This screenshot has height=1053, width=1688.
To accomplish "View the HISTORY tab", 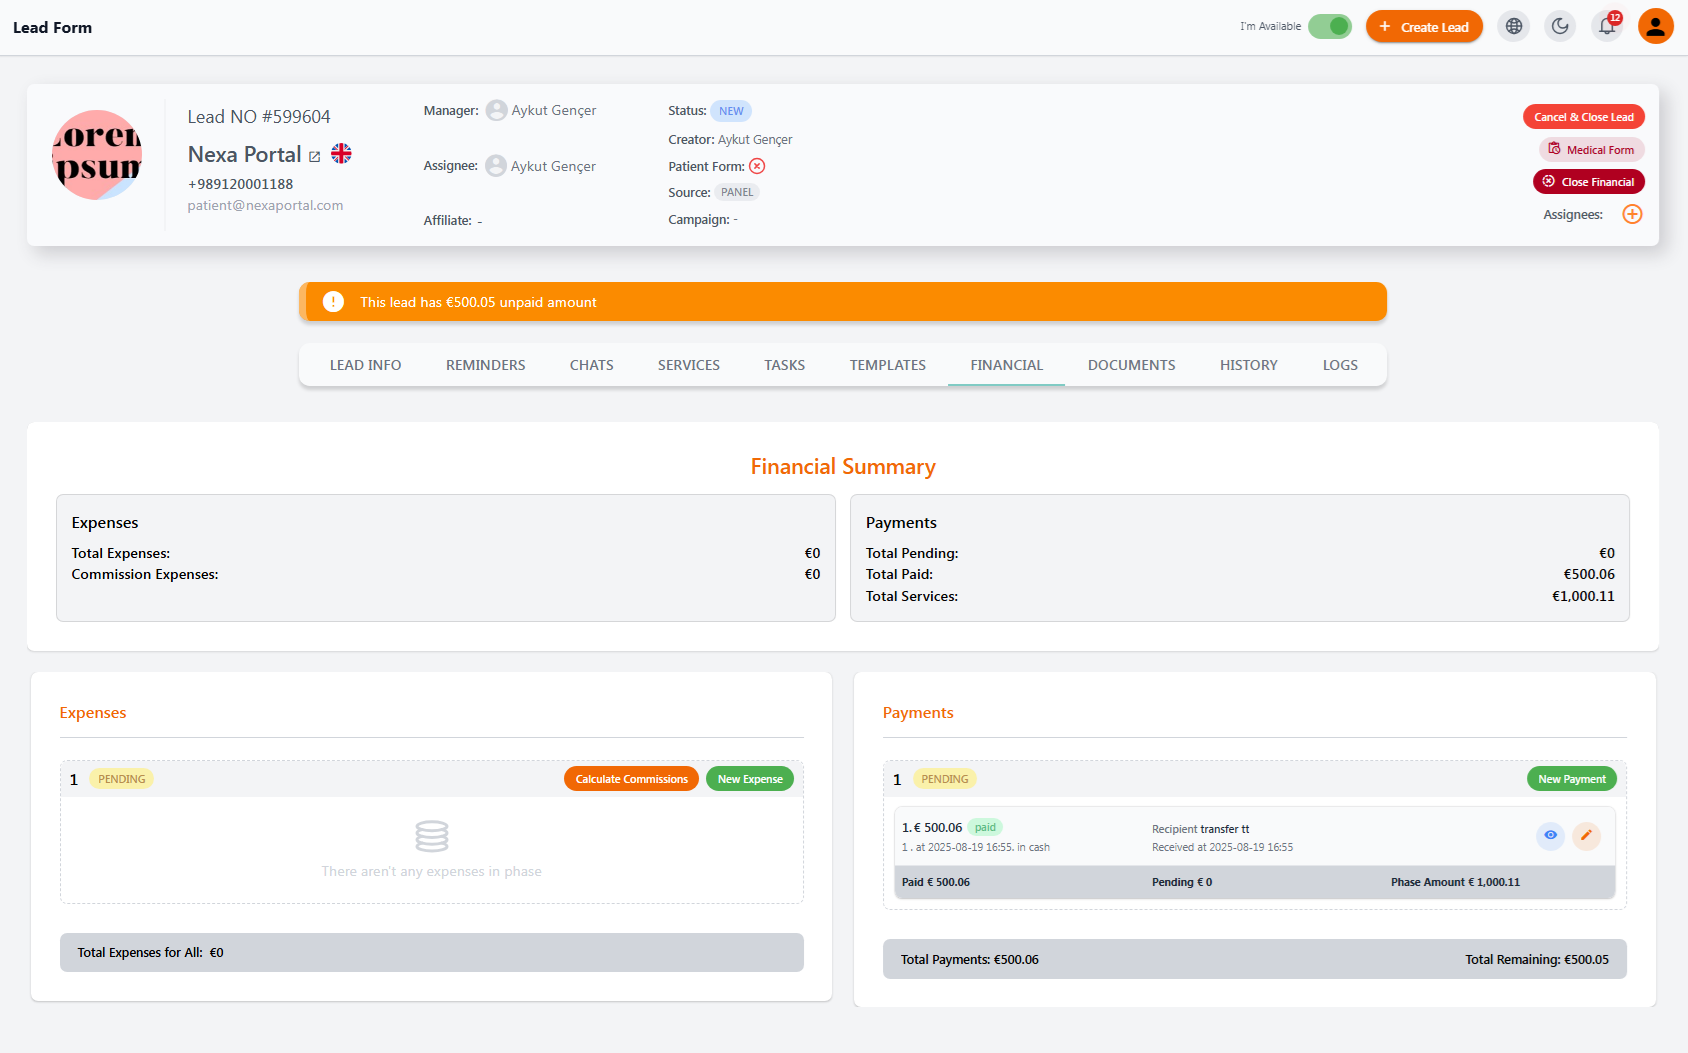I will (x=1249, y=365).
